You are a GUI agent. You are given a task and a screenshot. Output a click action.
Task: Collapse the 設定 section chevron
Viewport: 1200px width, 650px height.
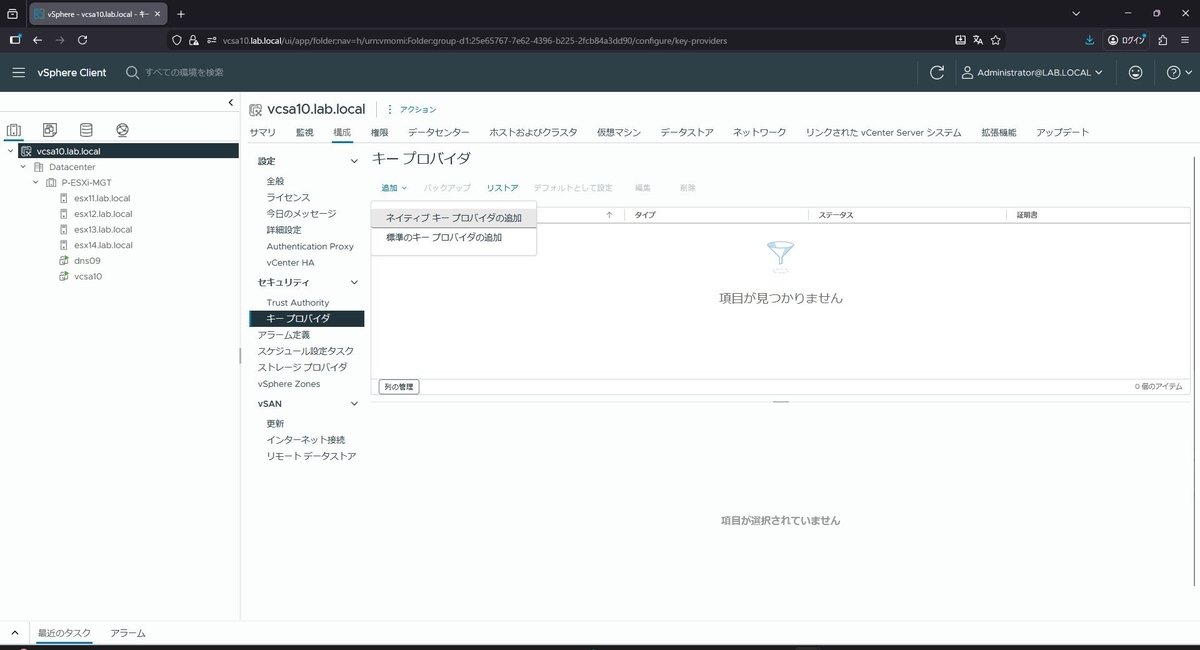[353, 161]
